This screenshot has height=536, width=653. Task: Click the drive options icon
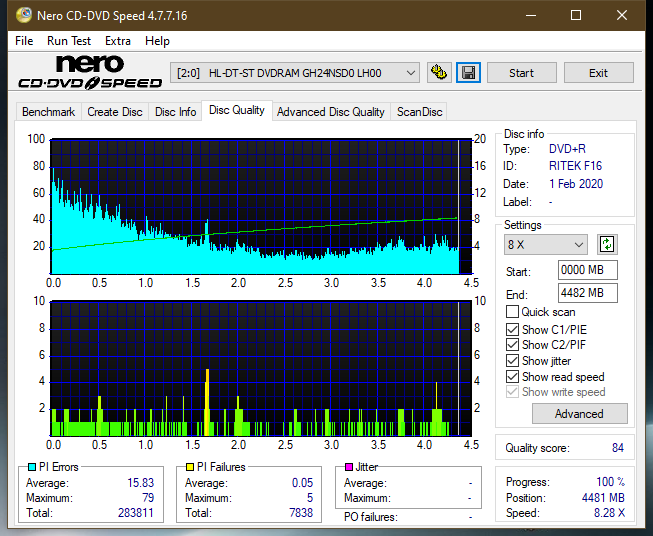click(439, 73)
